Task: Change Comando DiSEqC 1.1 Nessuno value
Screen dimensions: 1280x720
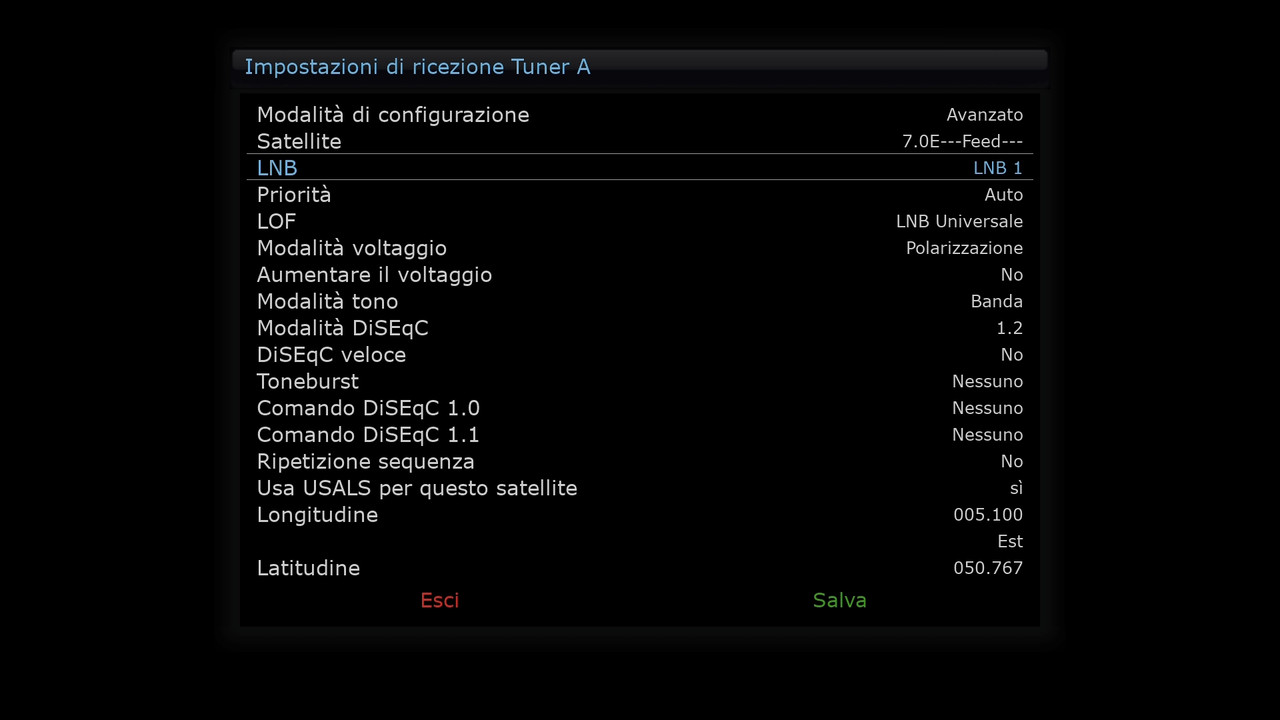Action: 988,435
